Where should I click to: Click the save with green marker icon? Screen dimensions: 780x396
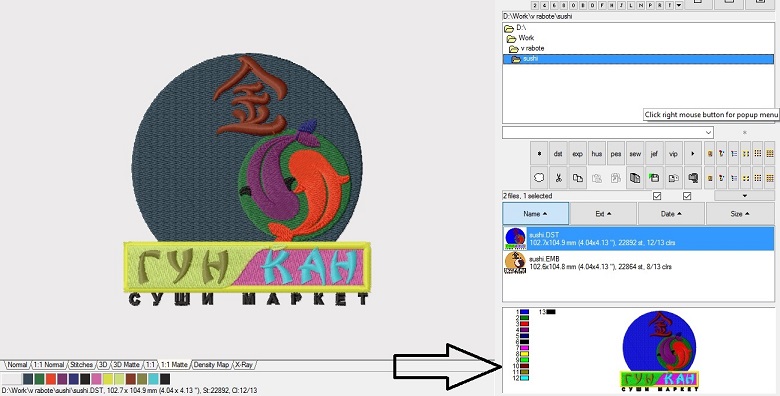pyautogui.click(x=654, y=178)
